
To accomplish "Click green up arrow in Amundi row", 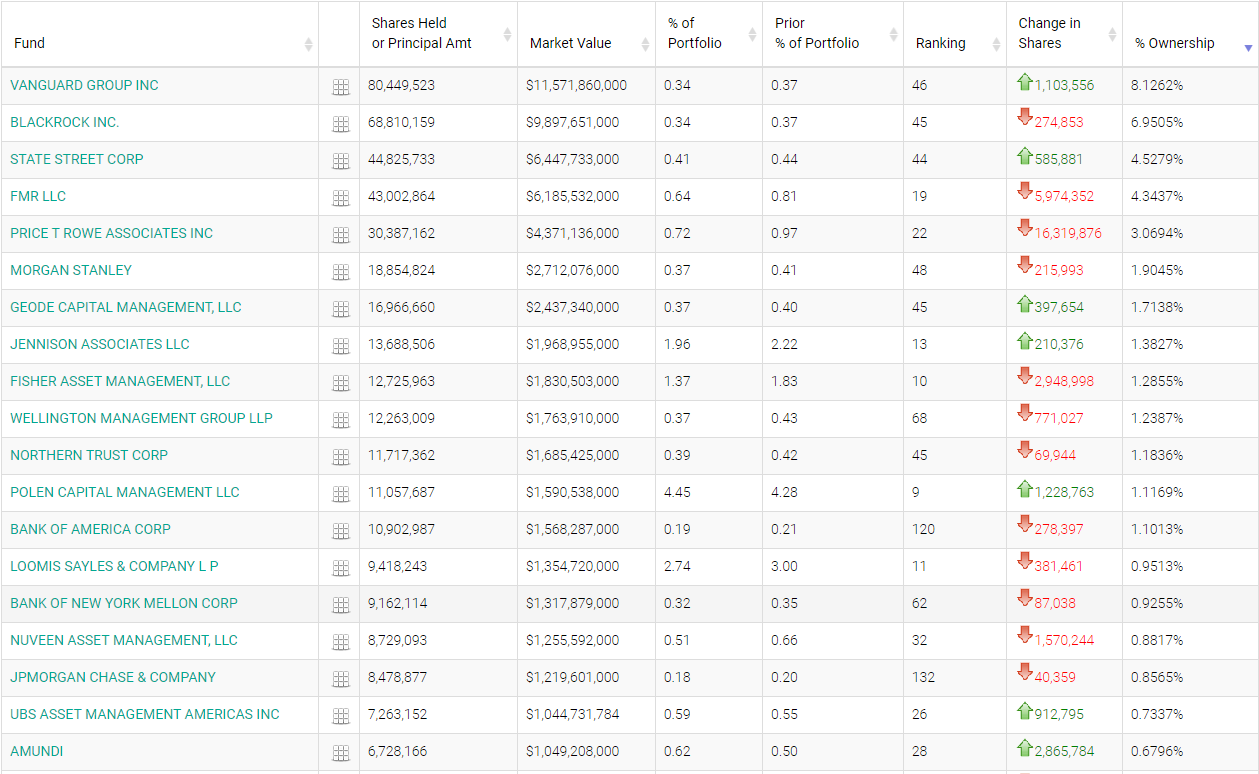I will 1024,748.
